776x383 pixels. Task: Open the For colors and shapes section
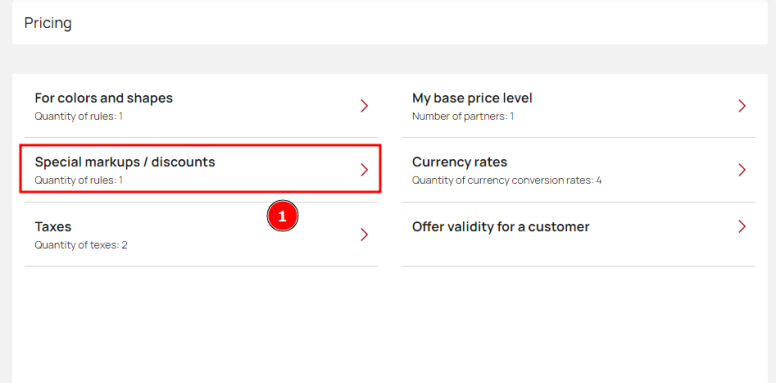[104, 98]
